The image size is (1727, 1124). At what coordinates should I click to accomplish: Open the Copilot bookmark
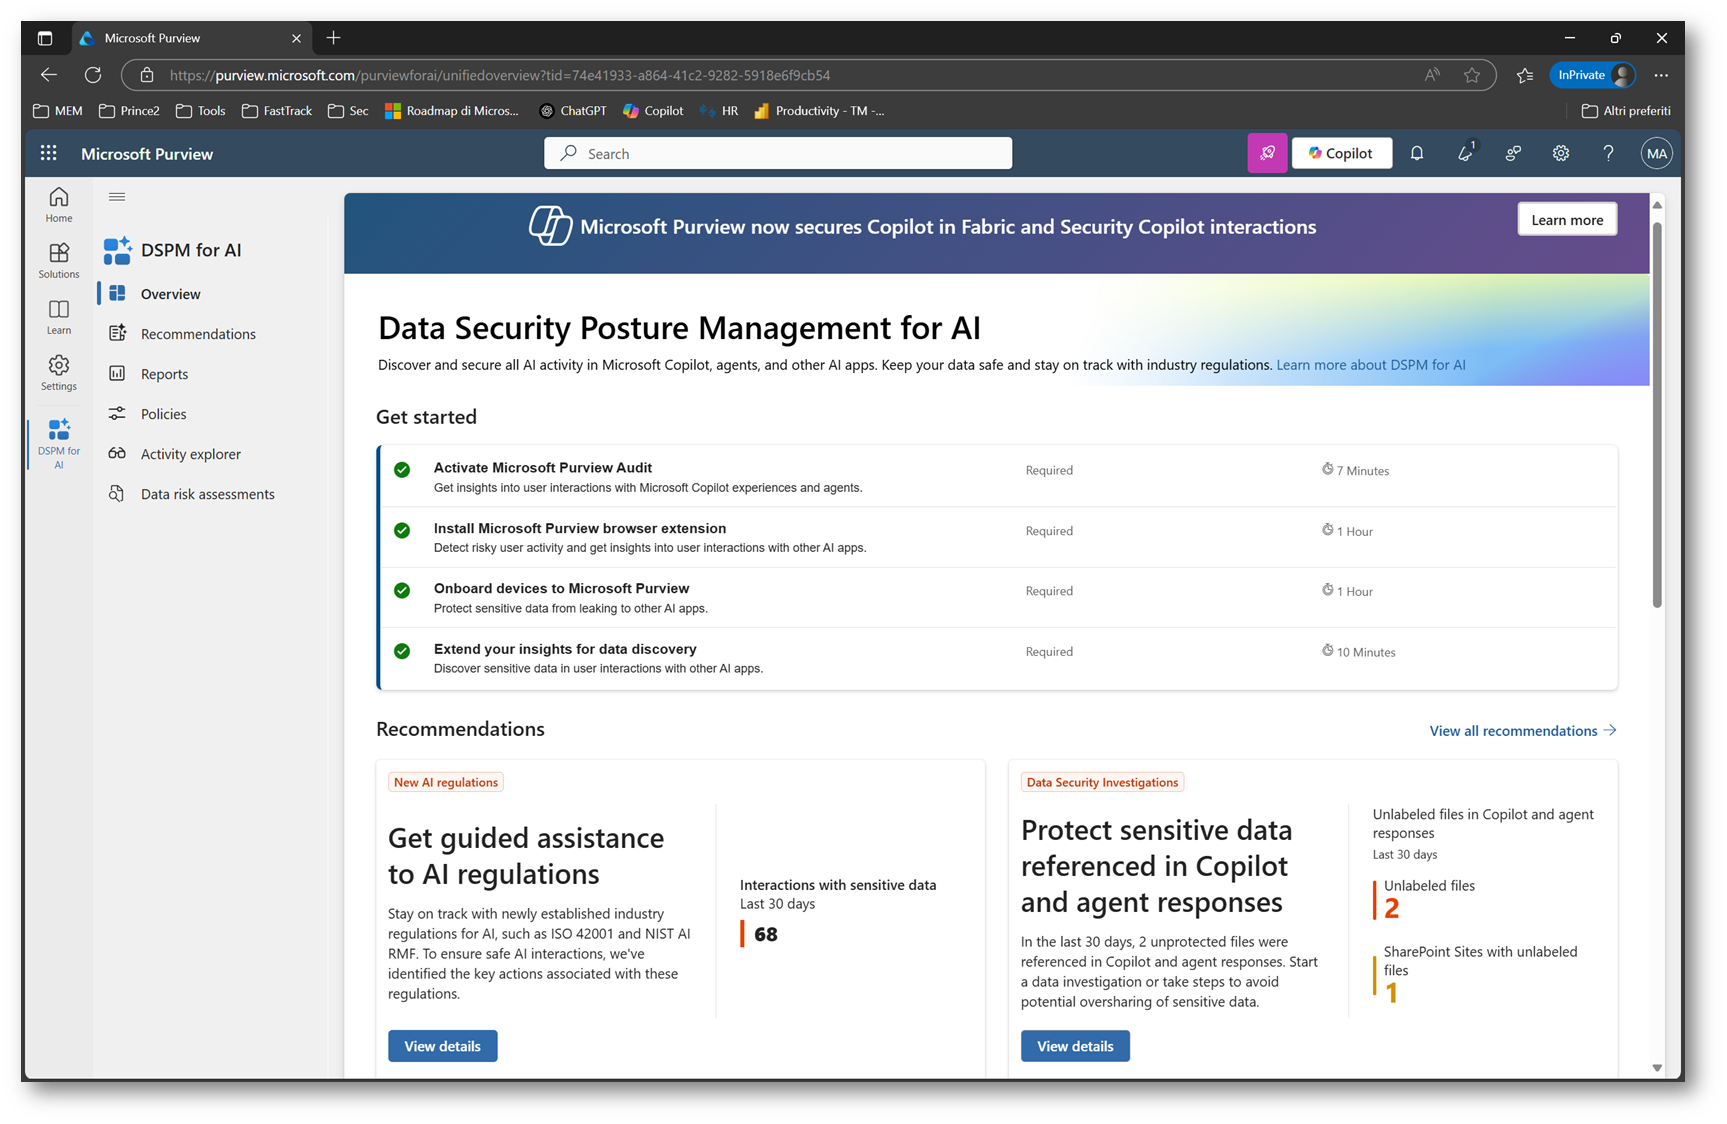[653, 111]
